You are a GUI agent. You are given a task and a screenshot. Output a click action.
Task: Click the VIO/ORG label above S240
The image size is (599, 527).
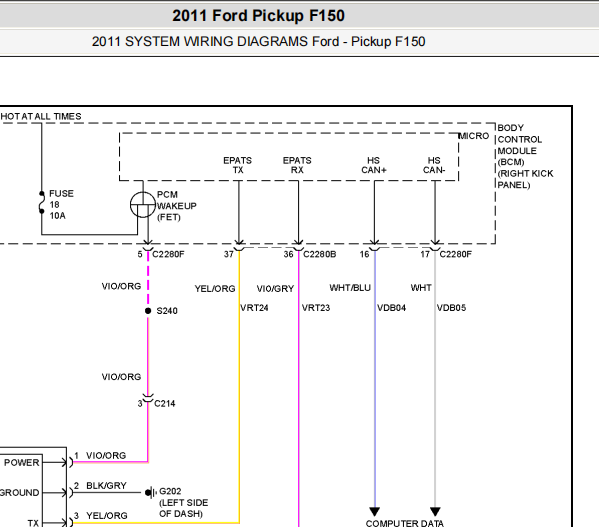[121, 286]
